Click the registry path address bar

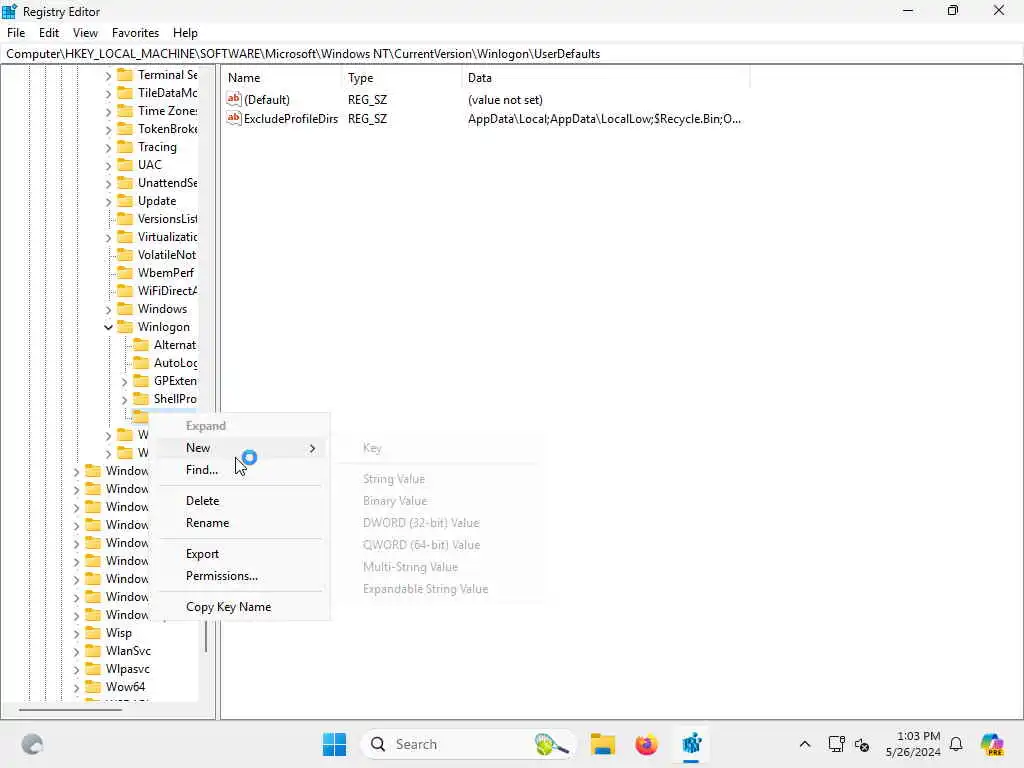[x=512, y=54]
